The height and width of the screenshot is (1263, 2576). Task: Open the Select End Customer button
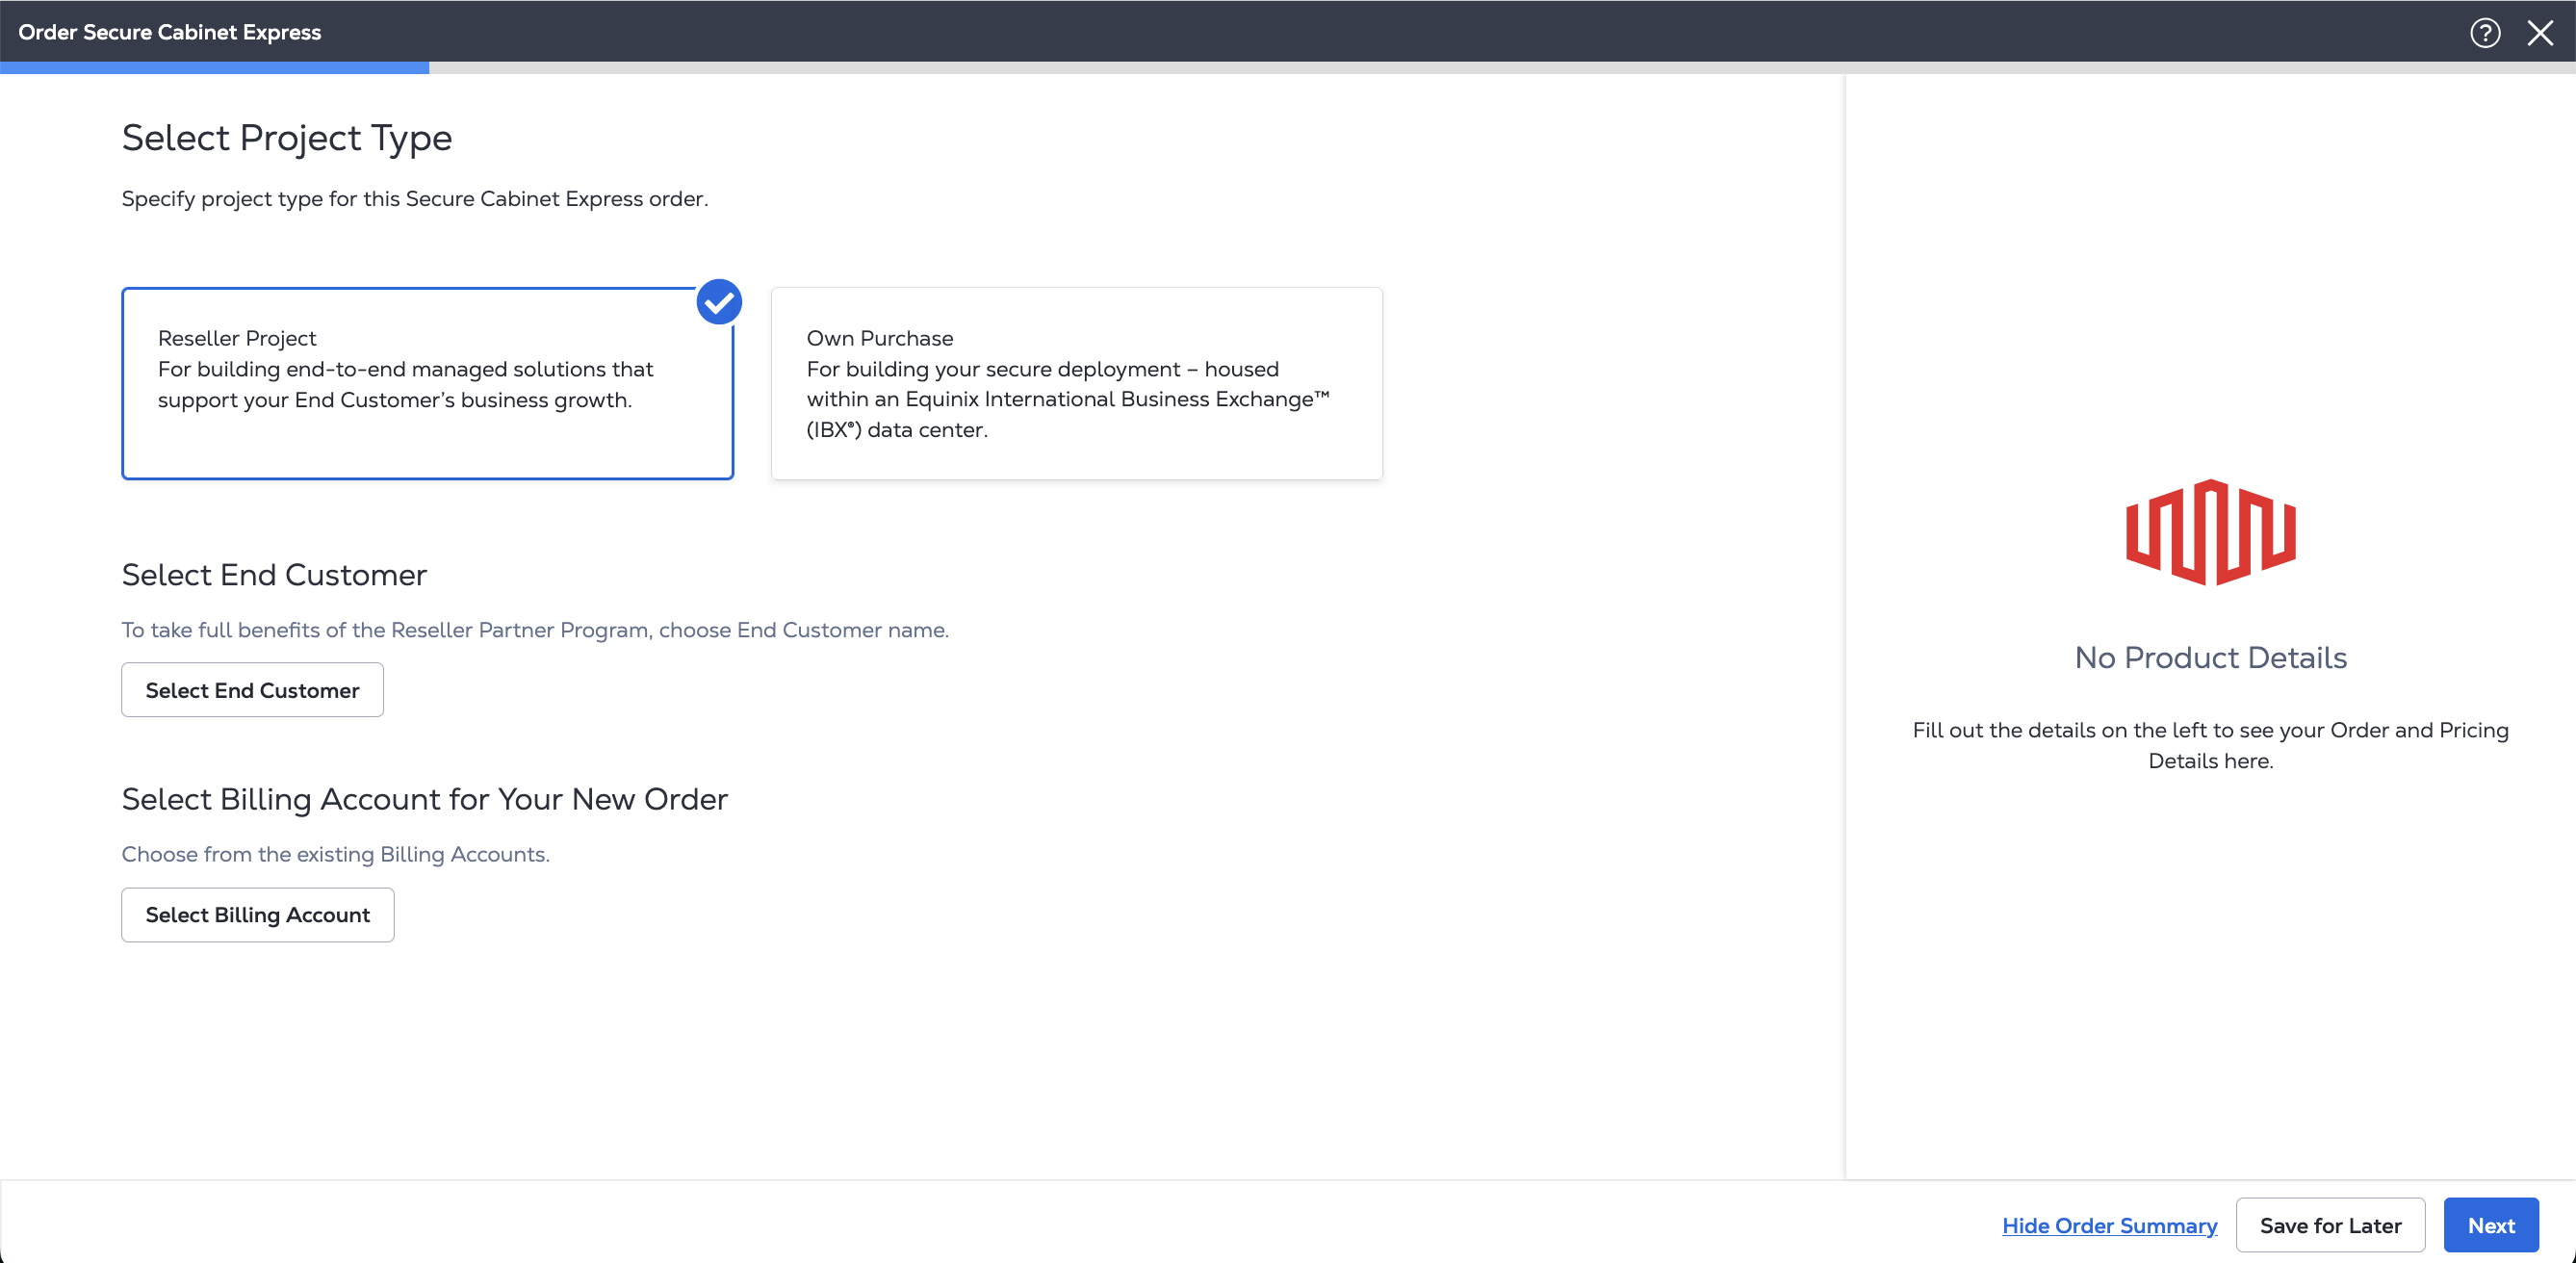pos(252,690)
